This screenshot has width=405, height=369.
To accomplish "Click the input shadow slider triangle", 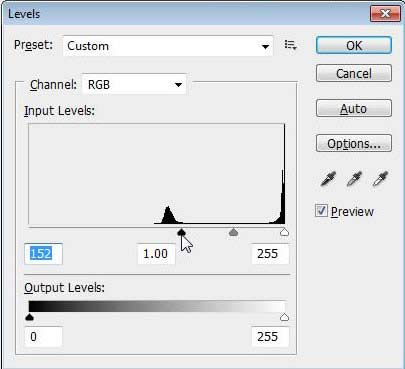I will pos(181,232).
